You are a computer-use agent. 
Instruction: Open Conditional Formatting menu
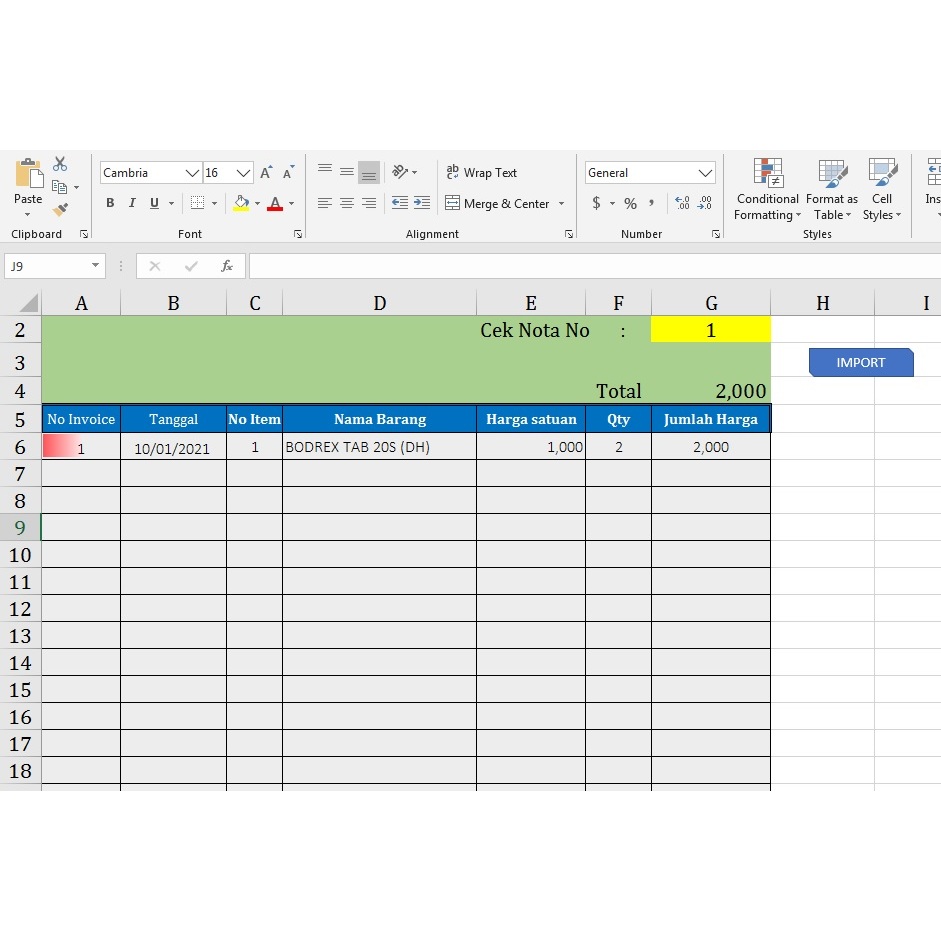pyautogui.click(x=768, y=190)
